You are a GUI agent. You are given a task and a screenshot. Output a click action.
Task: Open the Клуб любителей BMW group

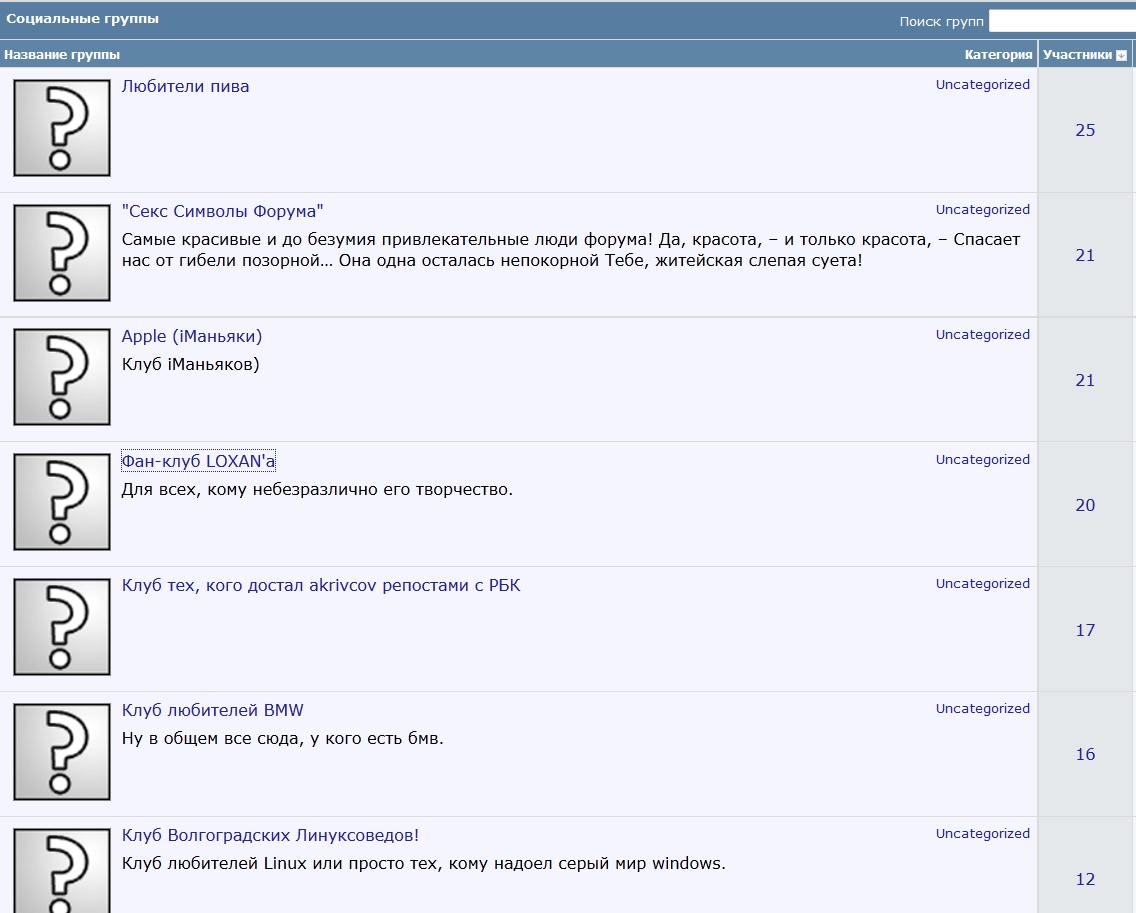(x=212, y=711)
